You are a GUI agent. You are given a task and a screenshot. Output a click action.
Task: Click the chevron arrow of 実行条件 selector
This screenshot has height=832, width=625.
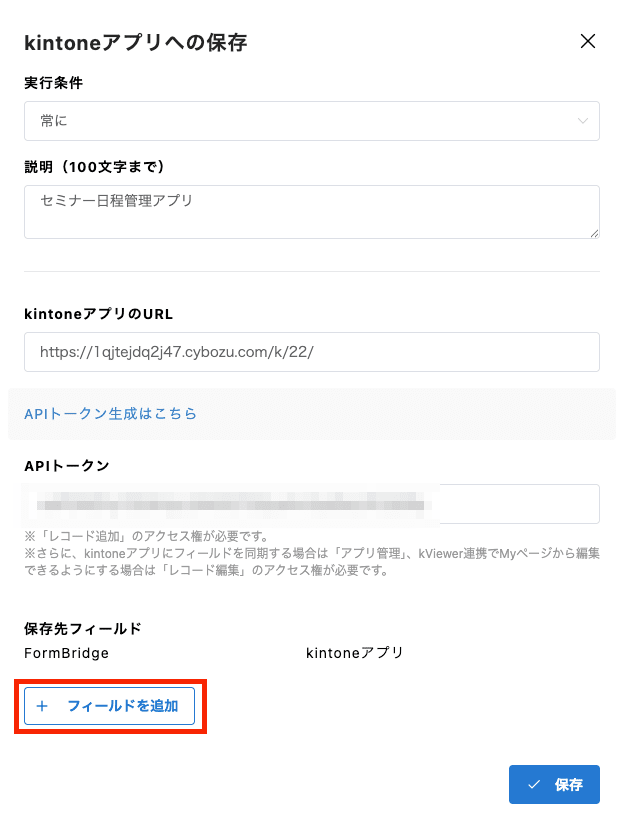pyautogui.click(x=583, y=121)
